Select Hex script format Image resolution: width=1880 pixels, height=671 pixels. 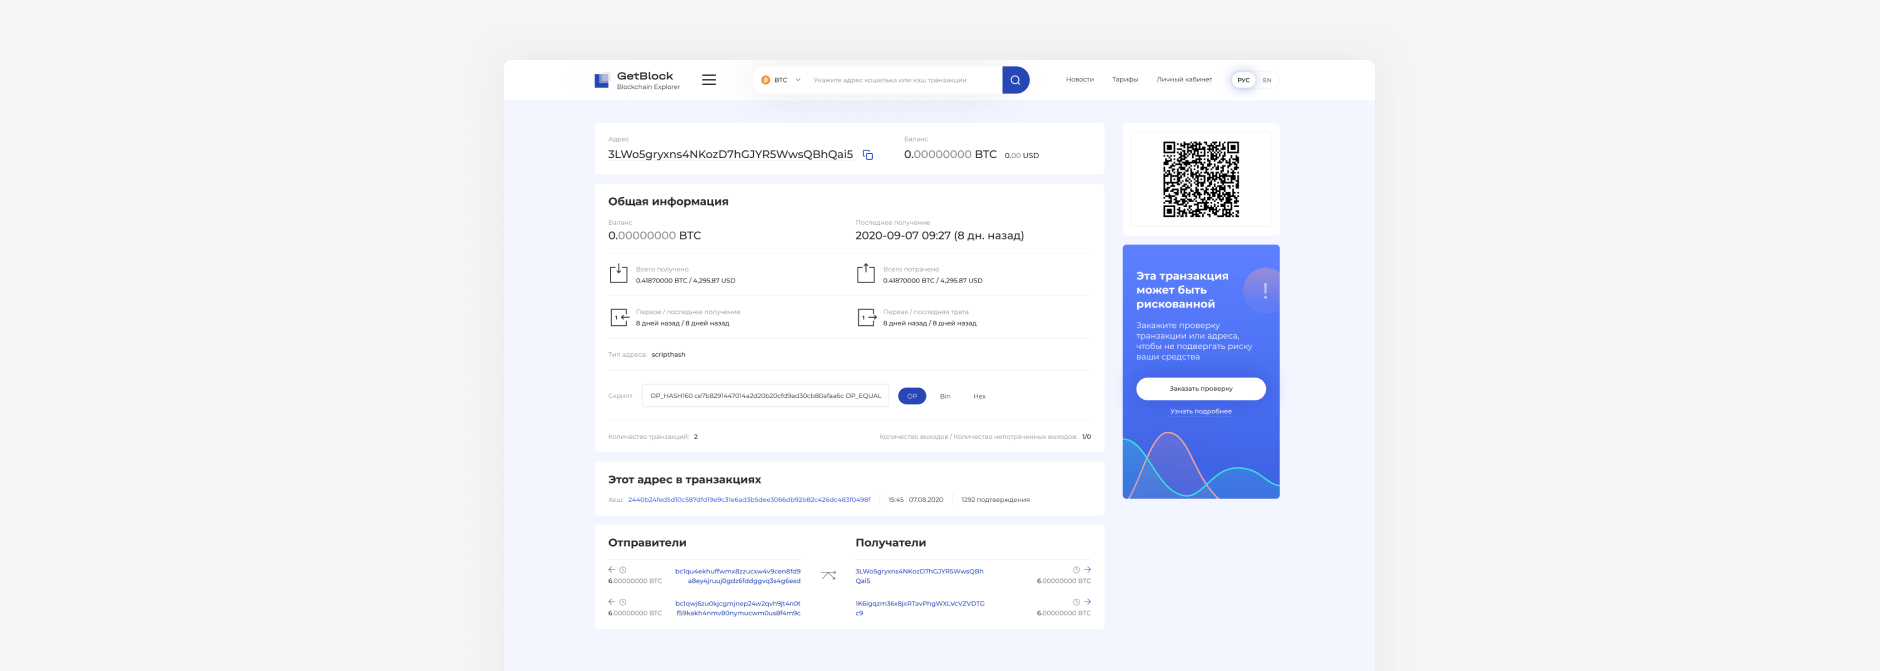[980, 396]
